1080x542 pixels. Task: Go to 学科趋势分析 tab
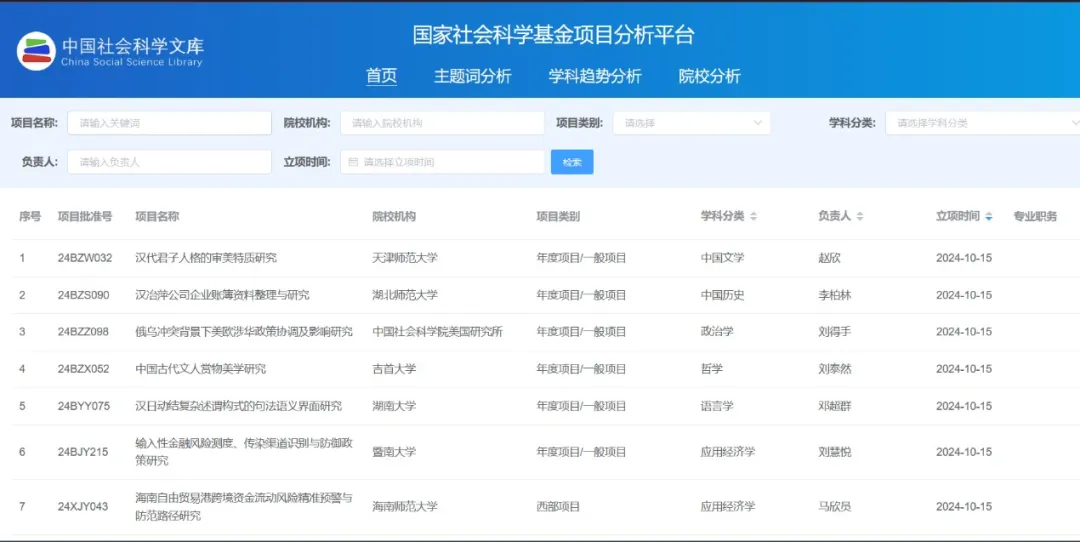coord(594,76)
